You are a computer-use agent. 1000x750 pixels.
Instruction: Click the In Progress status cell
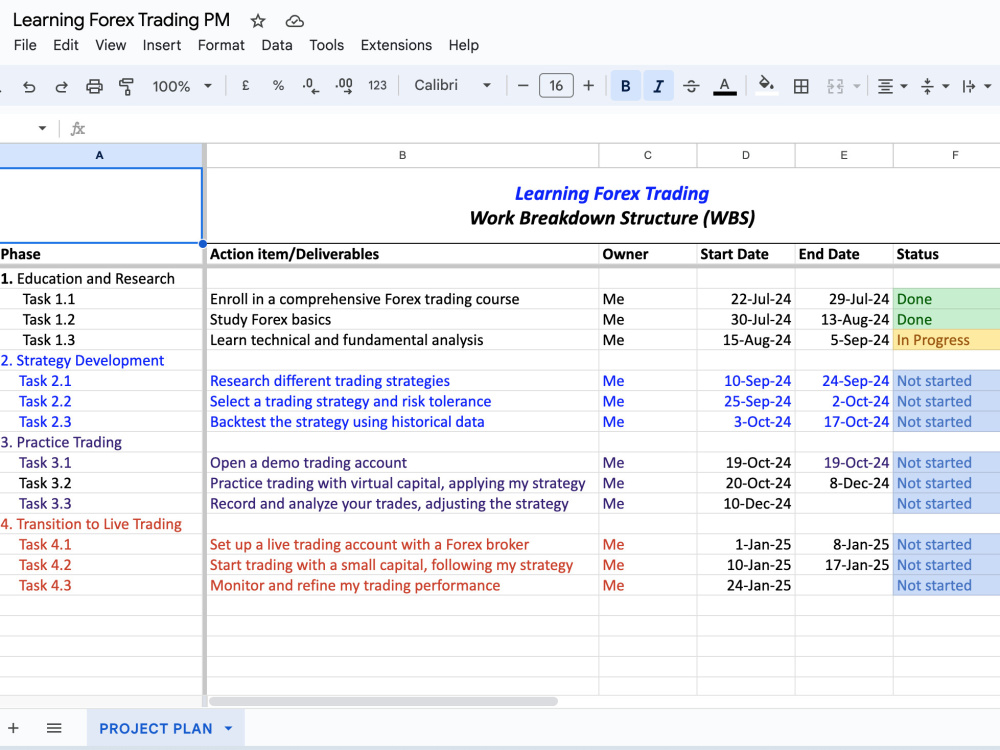click(x=946, y=340)
